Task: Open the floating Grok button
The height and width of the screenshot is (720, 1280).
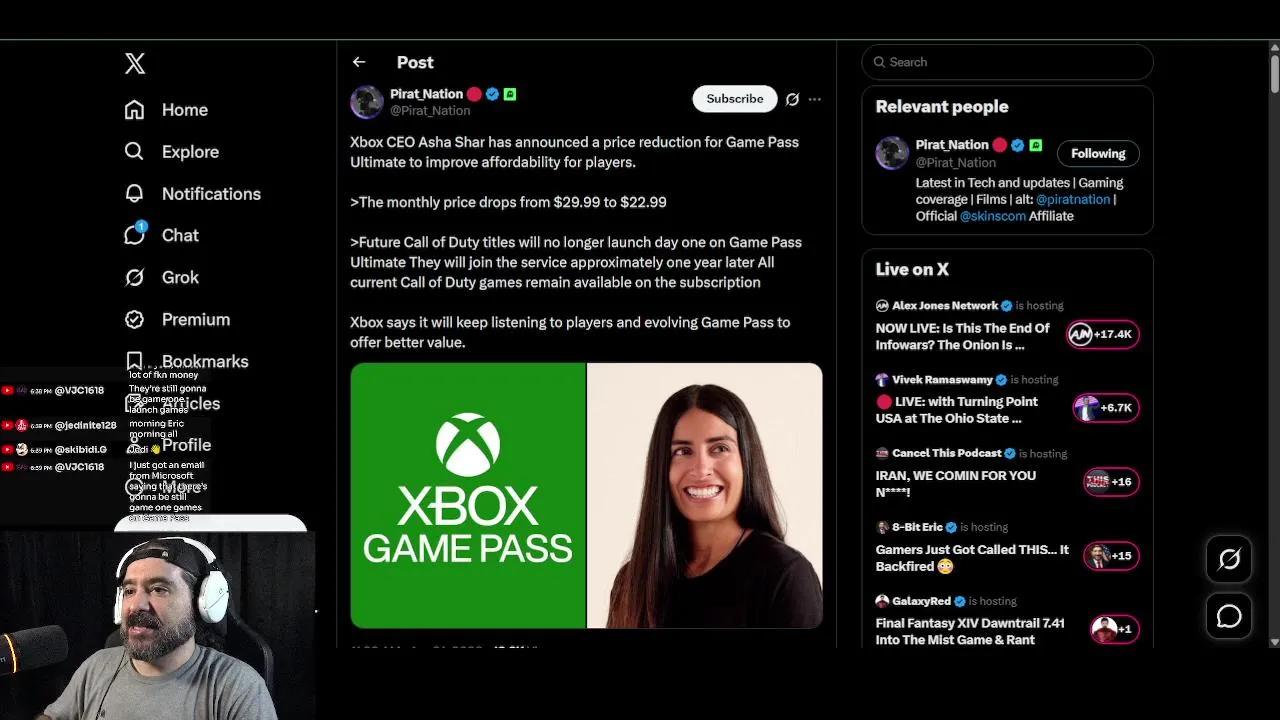Action: pos(1229,560)
